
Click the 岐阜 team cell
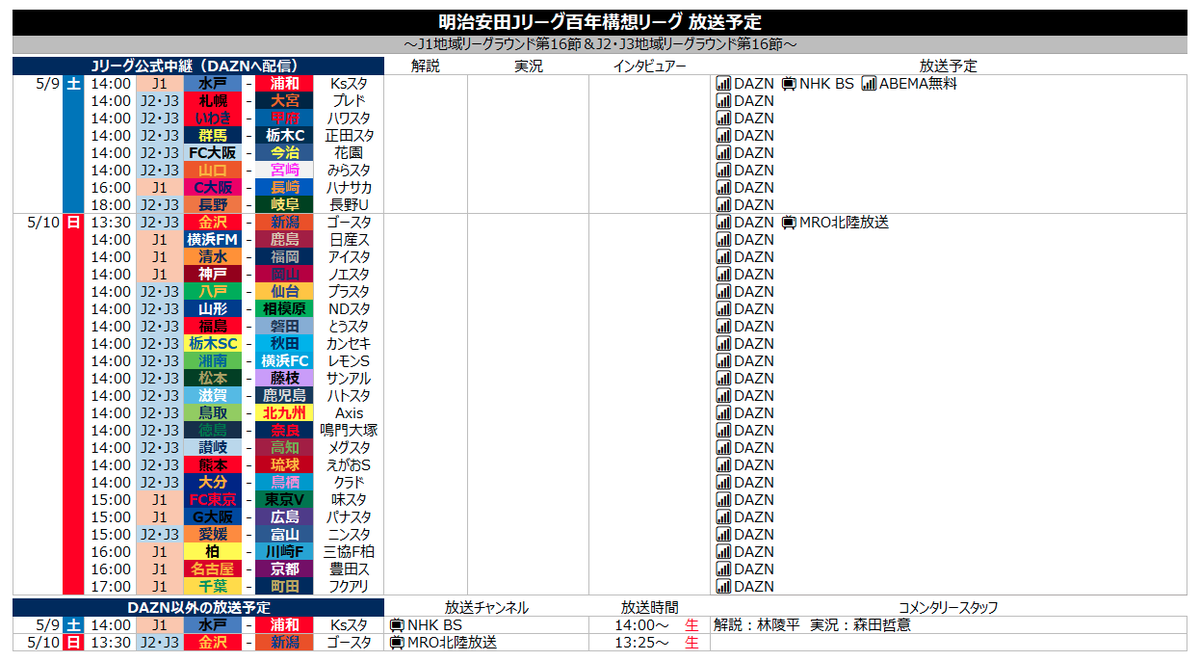[x=285, y=205]
